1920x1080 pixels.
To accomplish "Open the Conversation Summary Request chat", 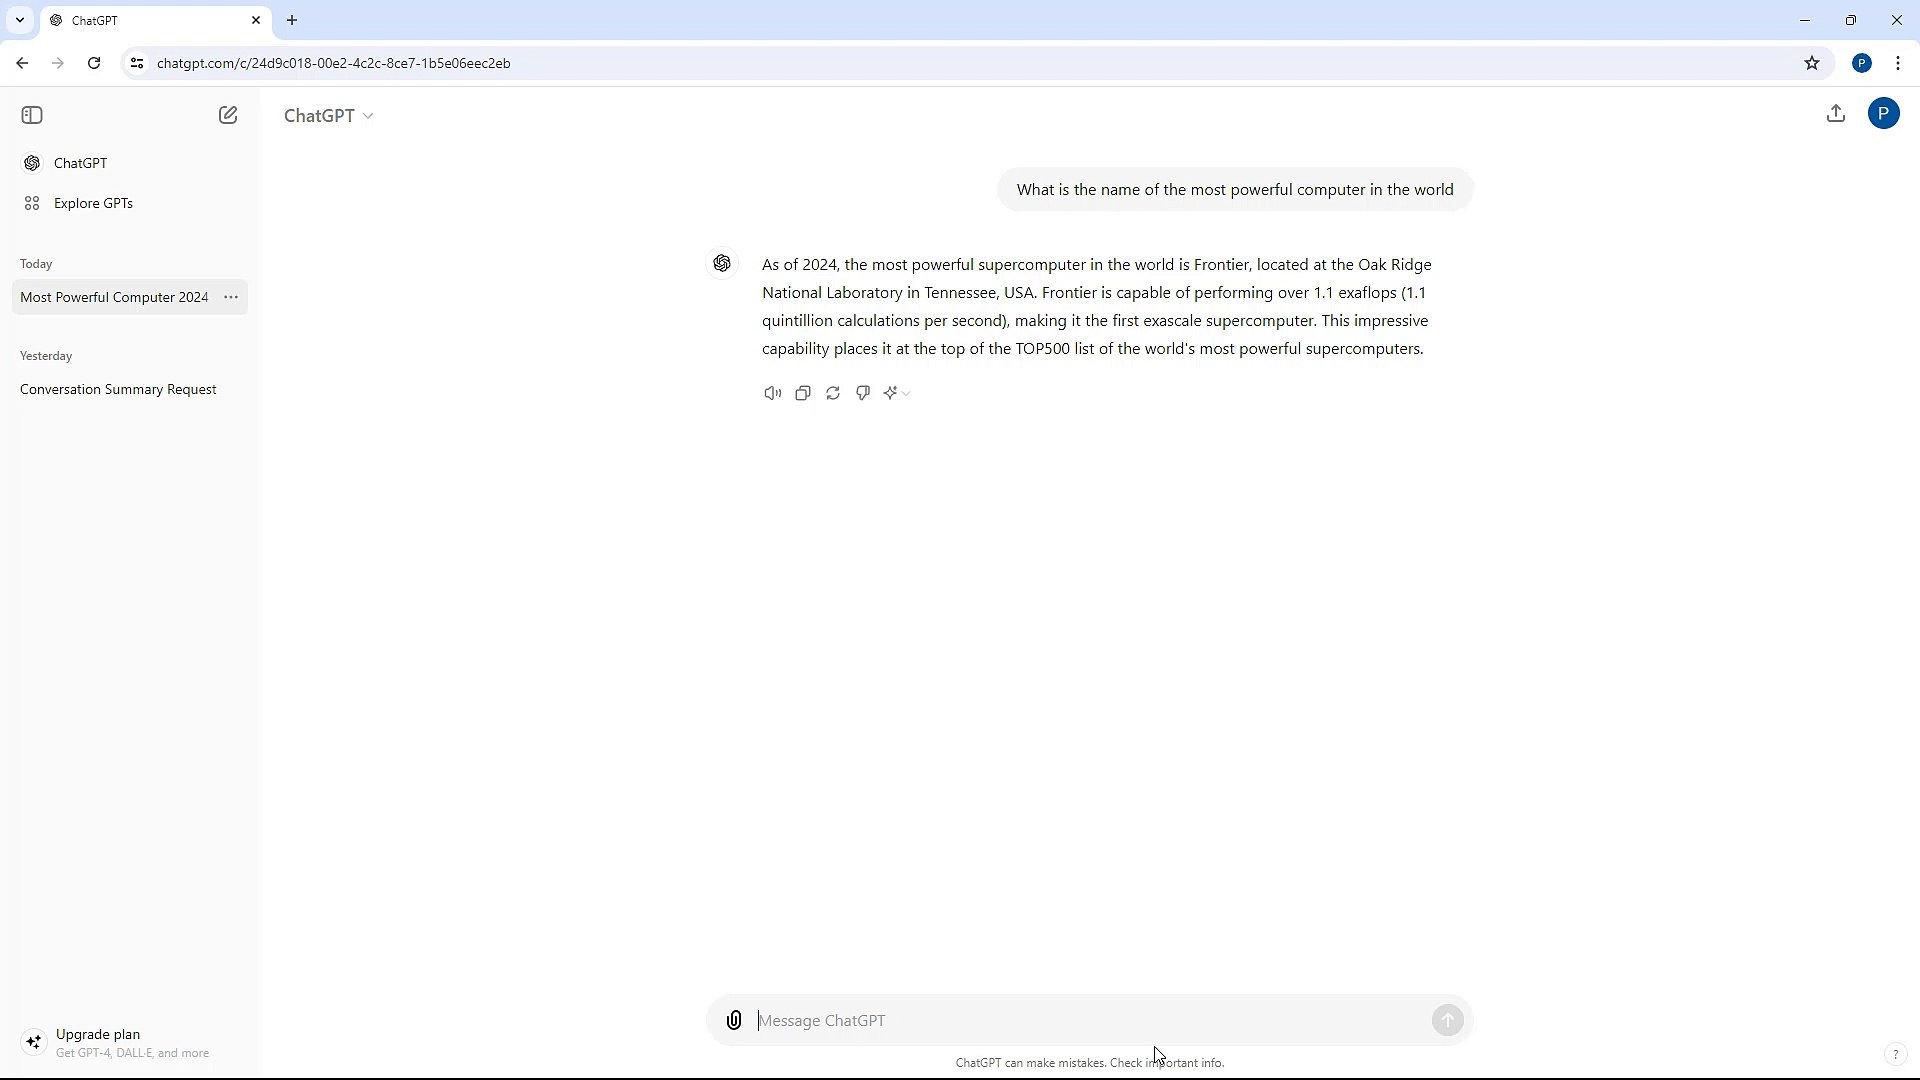I will point(118,388).
